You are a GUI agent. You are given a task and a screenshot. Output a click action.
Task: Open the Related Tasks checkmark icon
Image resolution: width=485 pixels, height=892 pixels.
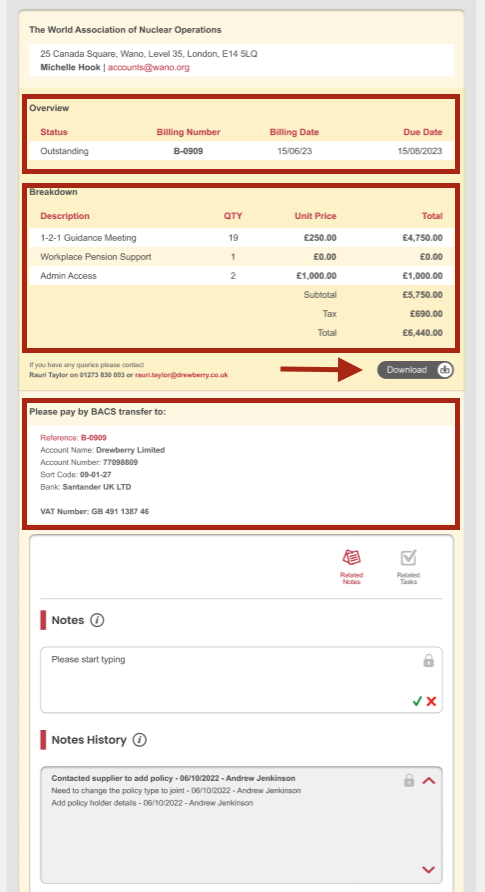coord(408,558)
